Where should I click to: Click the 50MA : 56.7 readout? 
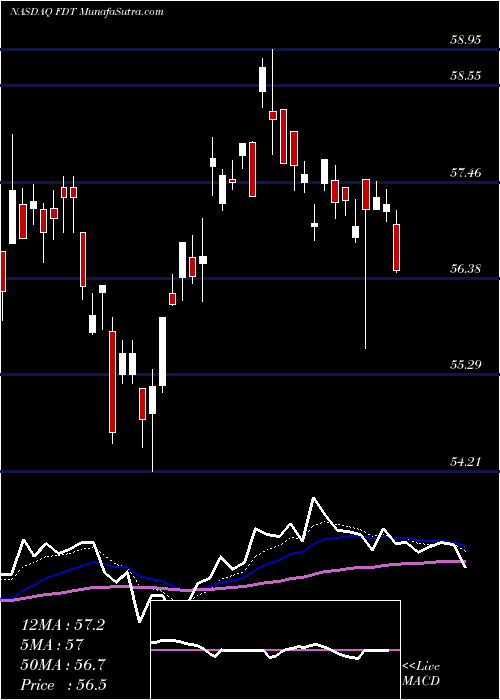(x=63, y=665)
